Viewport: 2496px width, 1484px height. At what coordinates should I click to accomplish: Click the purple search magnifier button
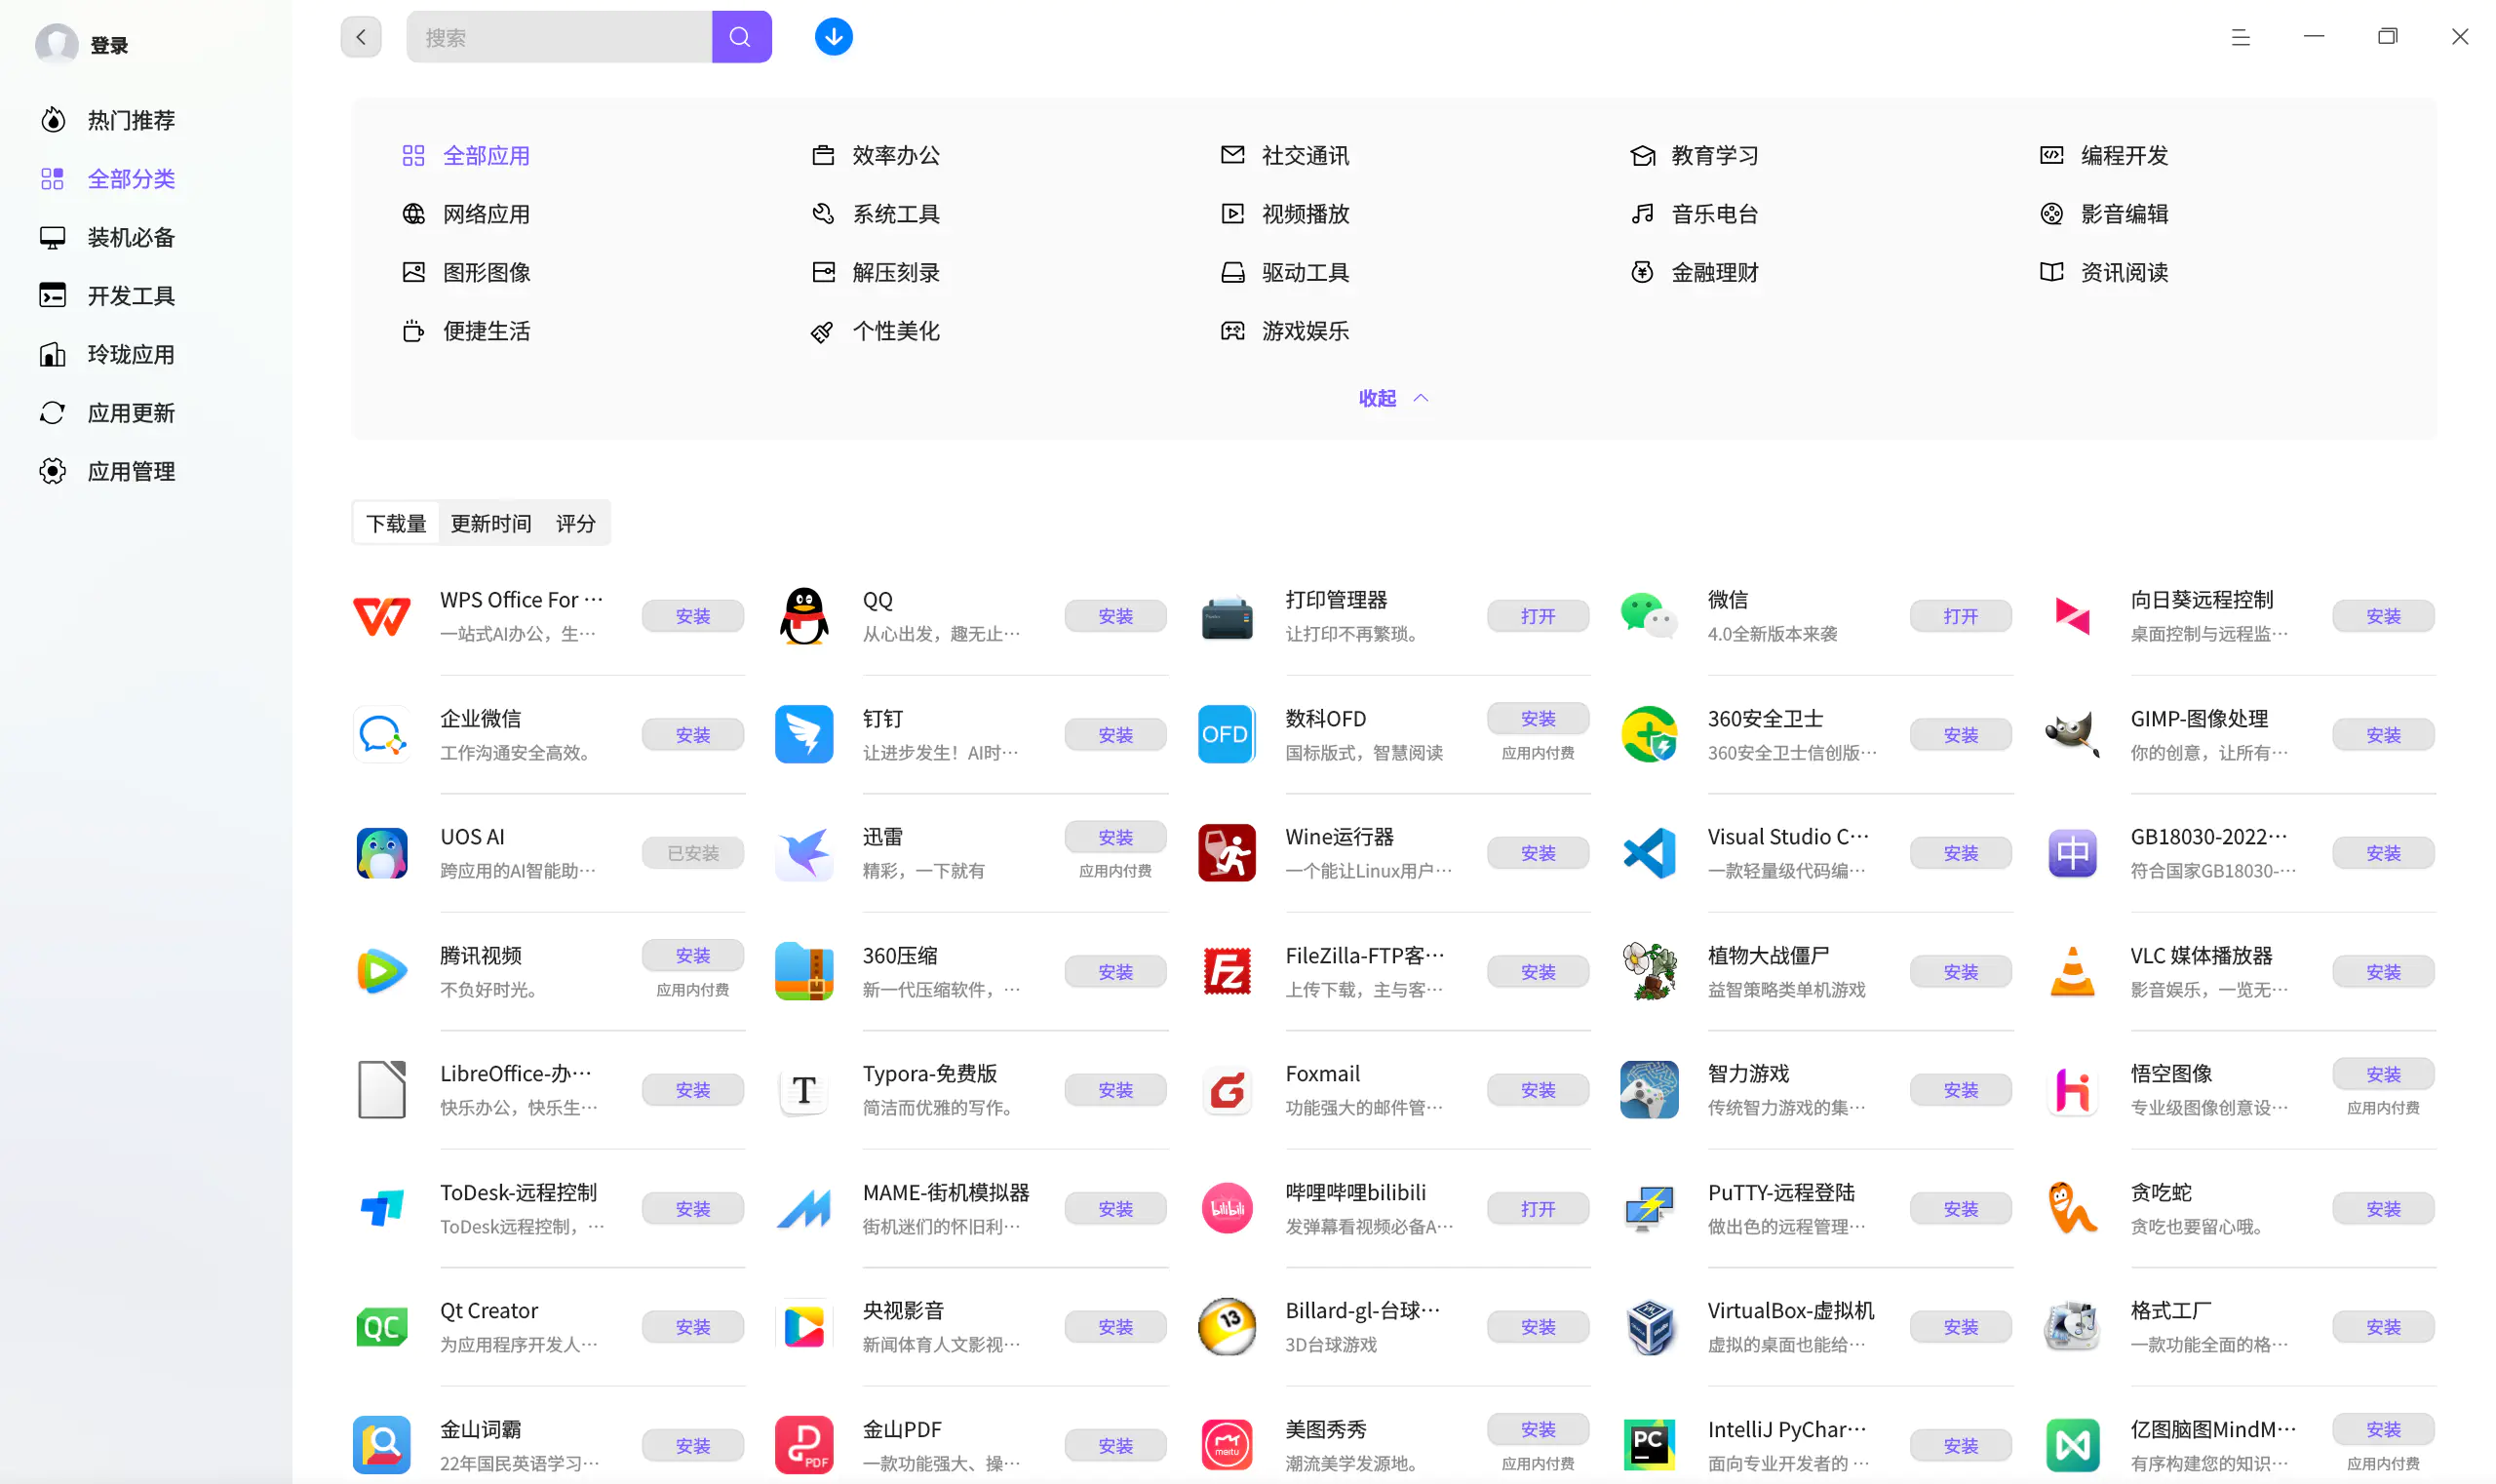click(x=741, y=37)
